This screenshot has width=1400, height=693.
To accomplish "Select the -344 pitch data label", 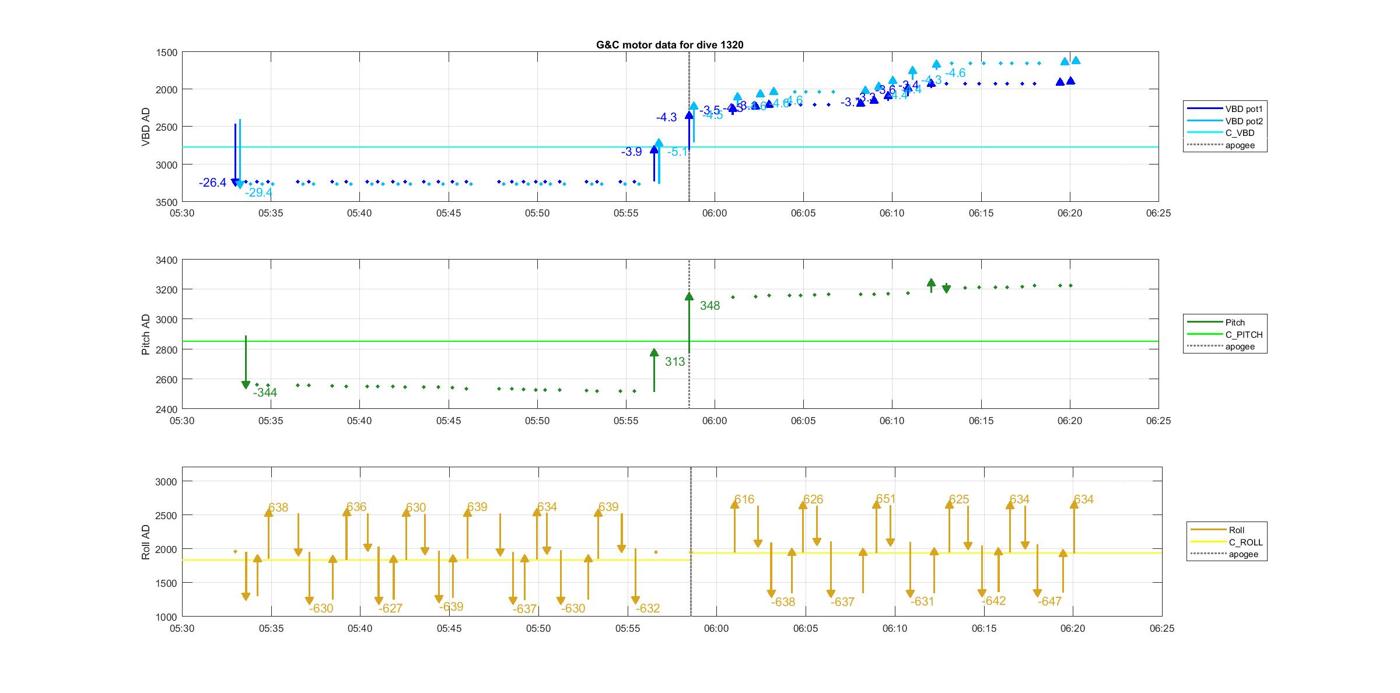I will pyautogui.click(x=265, y=393).
